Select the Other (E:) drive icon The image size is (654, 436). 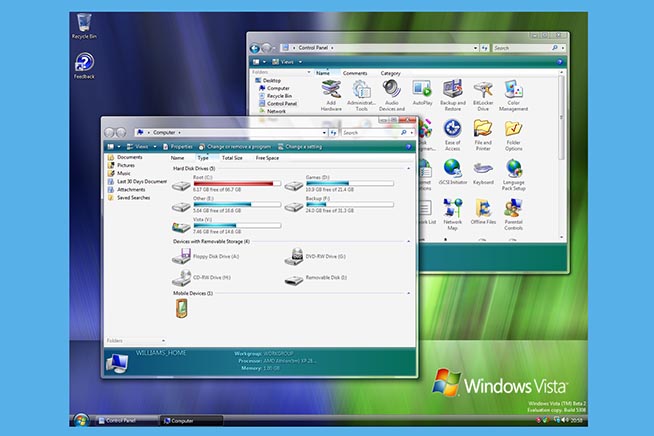click(181, 207)
